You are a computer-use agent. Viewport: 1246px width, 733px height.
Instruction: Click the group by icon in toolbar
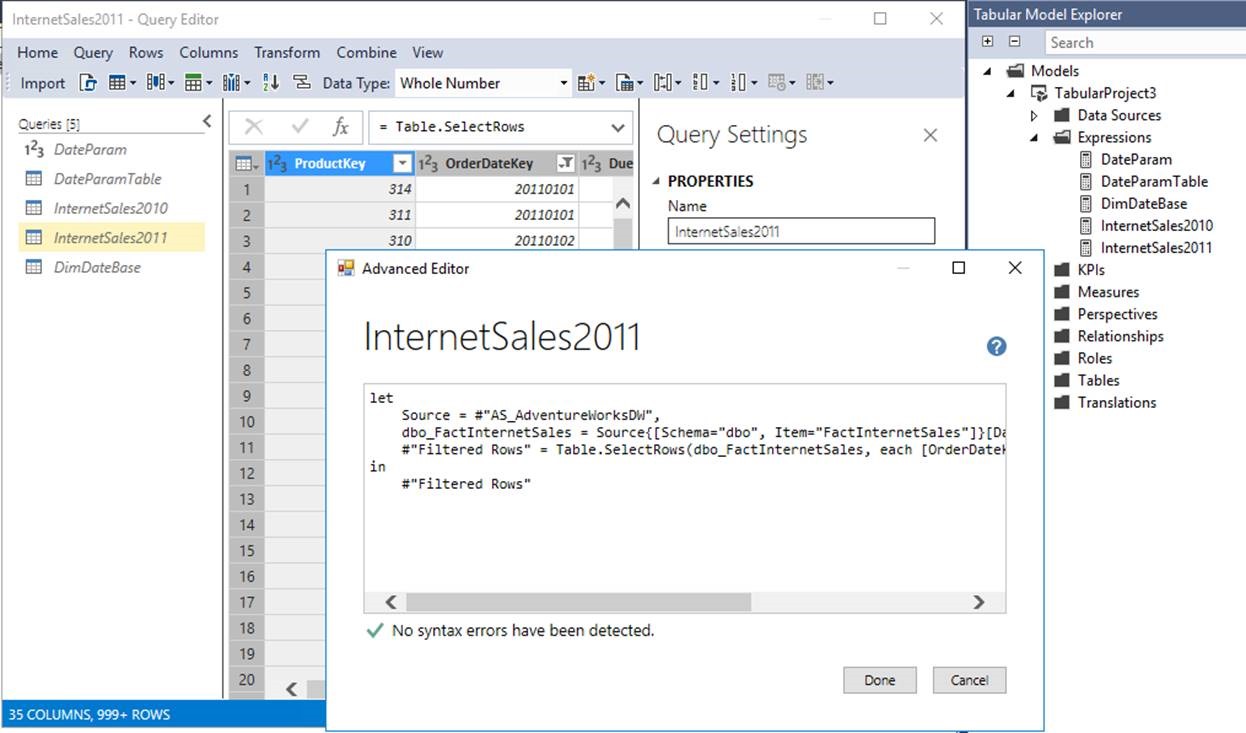[x=301, y=83]
